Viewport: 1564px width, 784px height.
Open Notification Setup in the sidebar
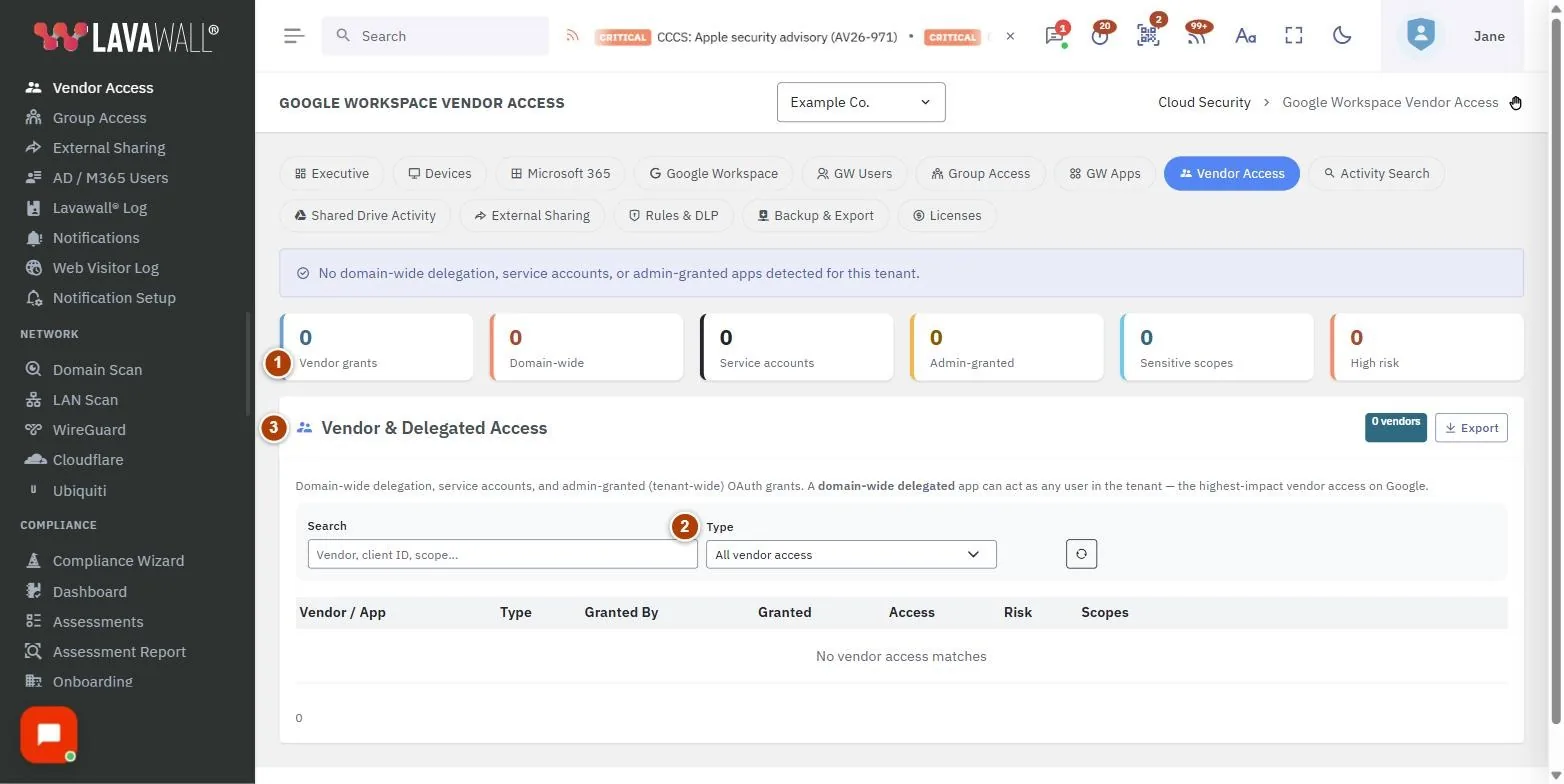tap(113, 298)
